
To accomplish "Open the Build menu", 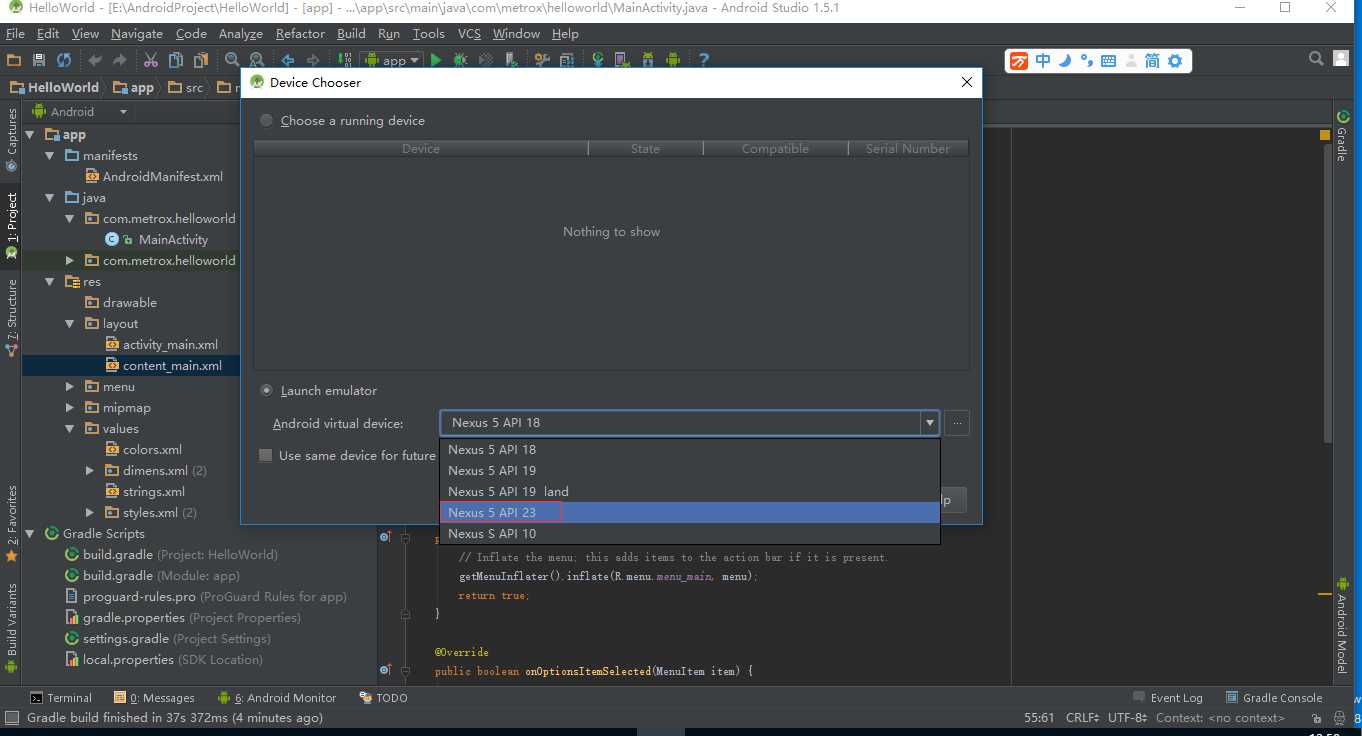I will [351, 33].
